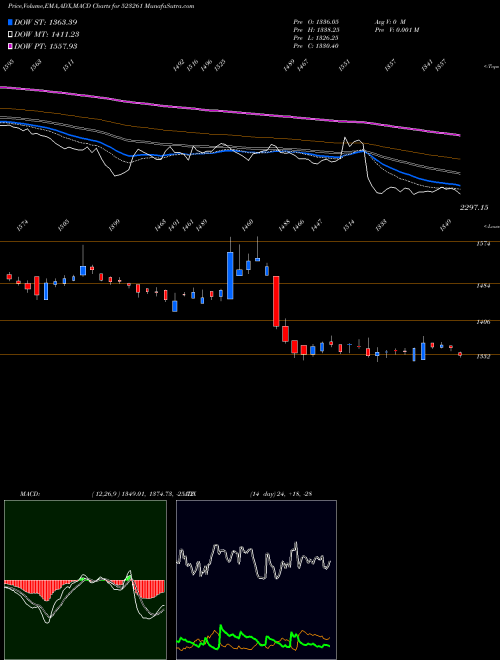500x660 pixels.
Task: Select the DOW PT legend label
Action: point(45,46)
